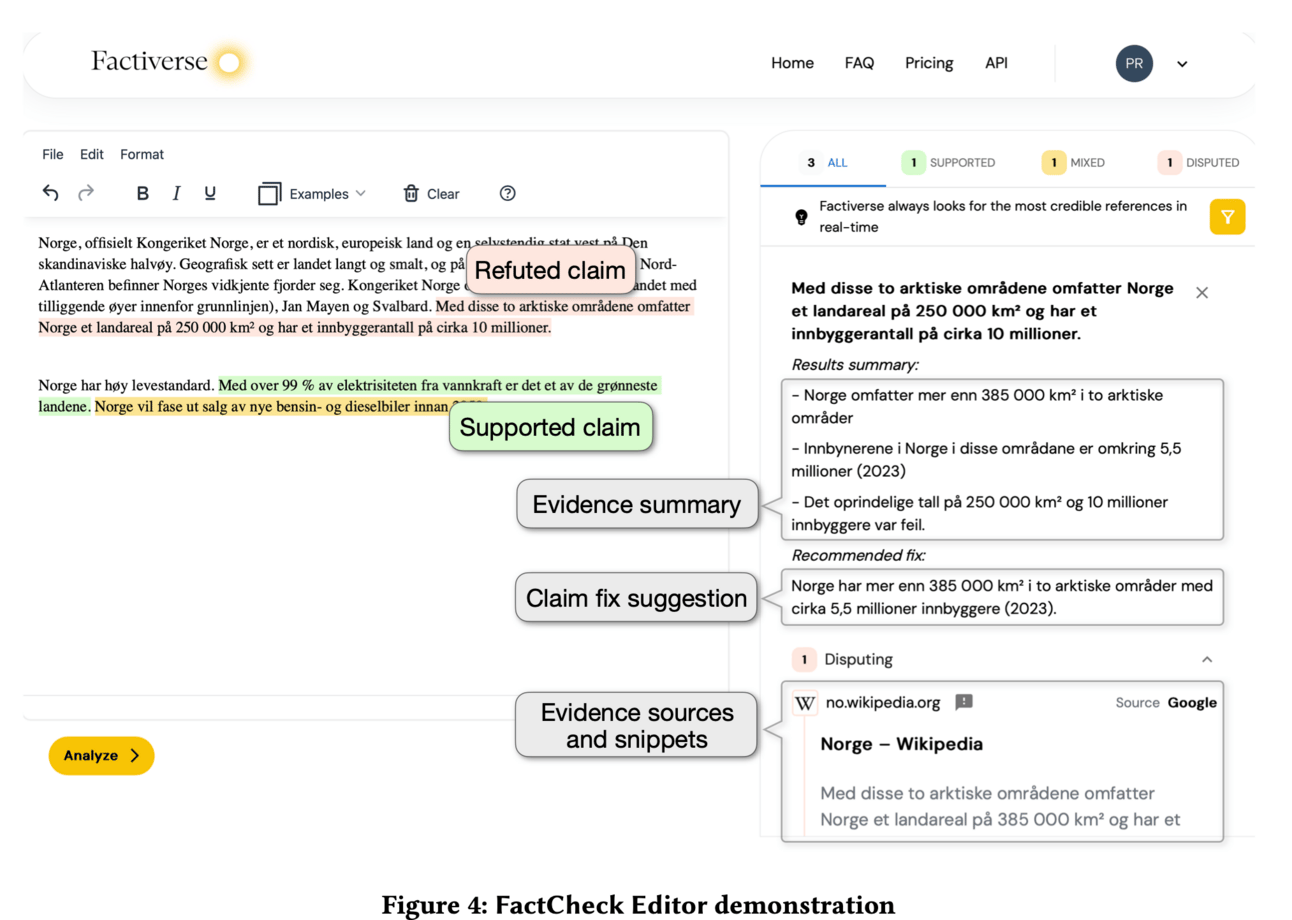
Task: Clear the editor text
Action: coord(431,194)
